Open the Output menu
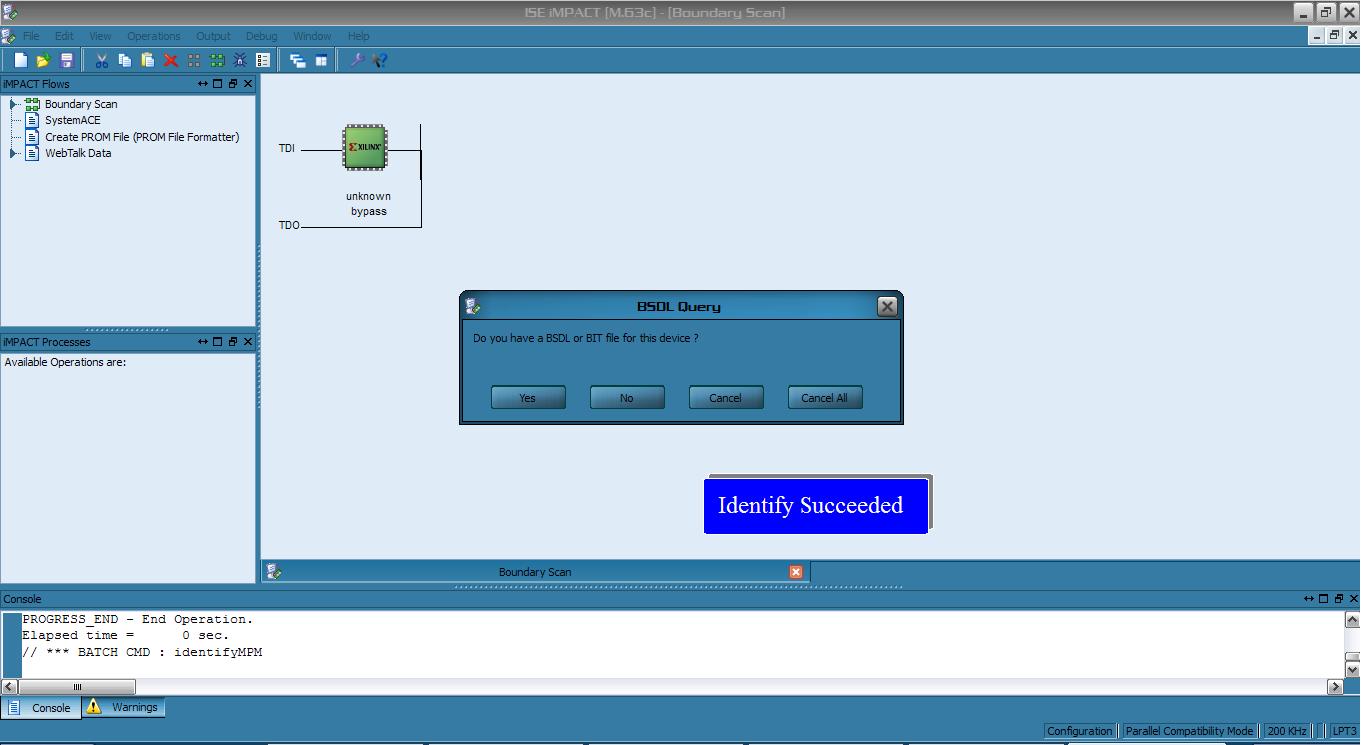 tap(213, 36)
